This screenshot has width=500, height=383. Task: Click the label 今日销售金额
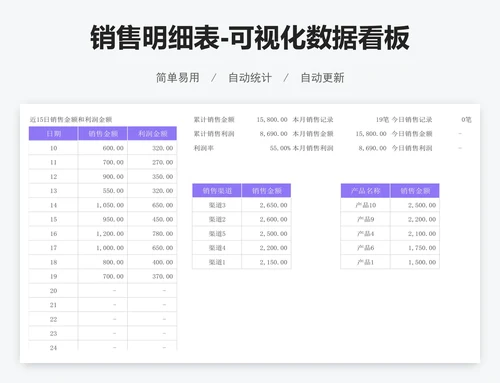(x=412, y=134)
